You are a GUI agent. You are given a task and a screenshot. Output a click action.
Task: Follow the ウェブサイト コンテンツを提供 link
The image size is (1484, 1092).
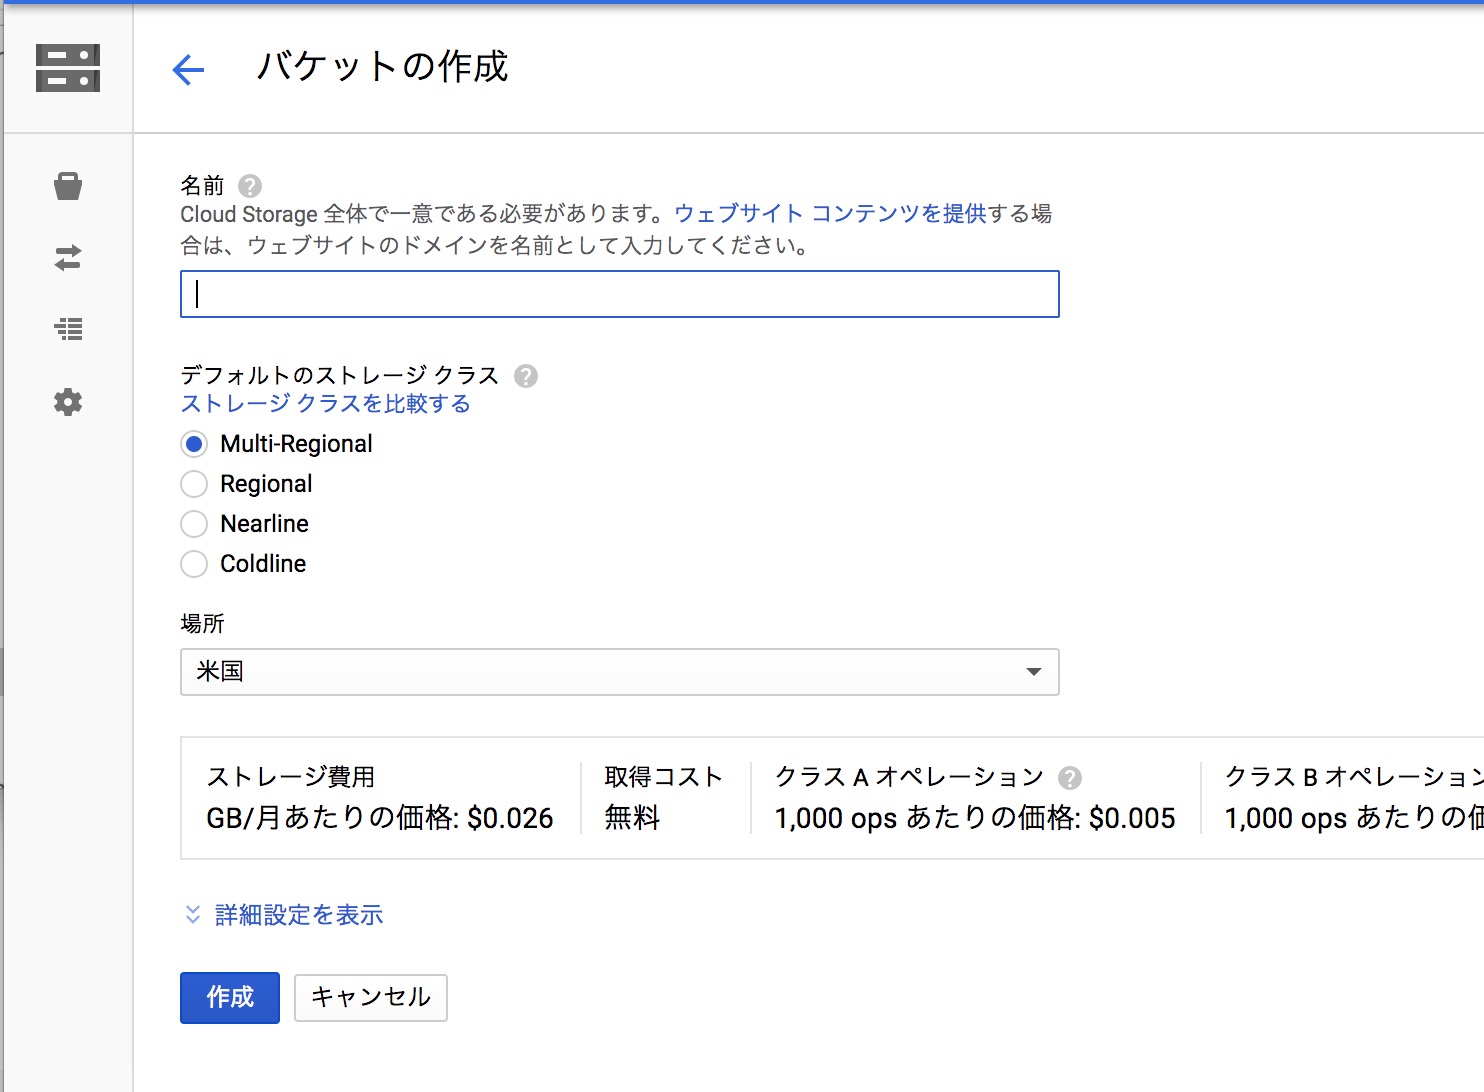coord(830,214)
